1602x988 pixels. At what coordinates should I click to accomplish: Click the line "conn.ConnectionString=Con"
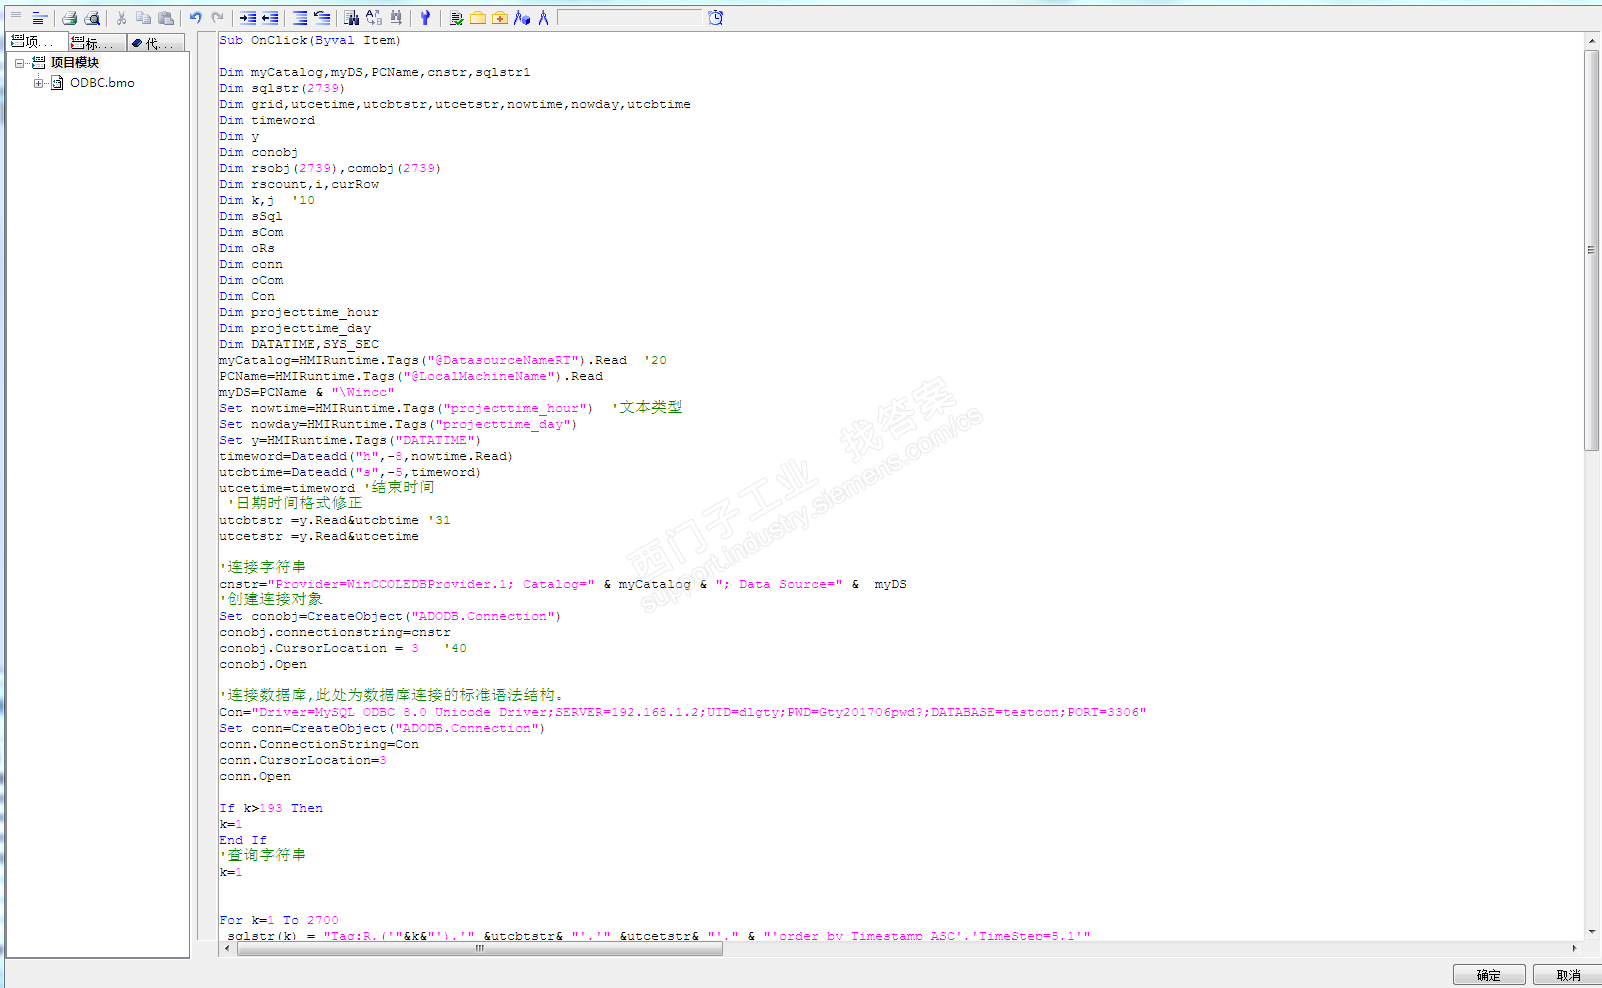click(x=319, y=745)
